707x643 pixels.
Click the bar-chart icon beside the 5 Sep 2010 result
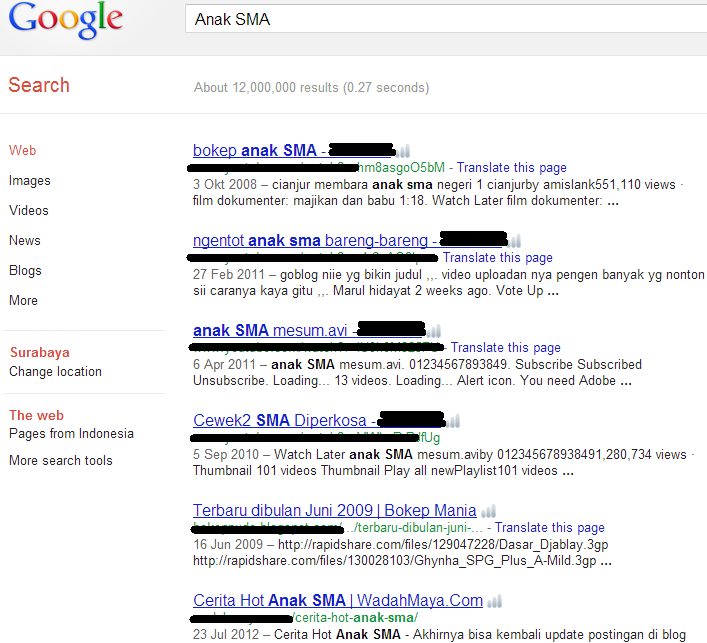[453, 421]
